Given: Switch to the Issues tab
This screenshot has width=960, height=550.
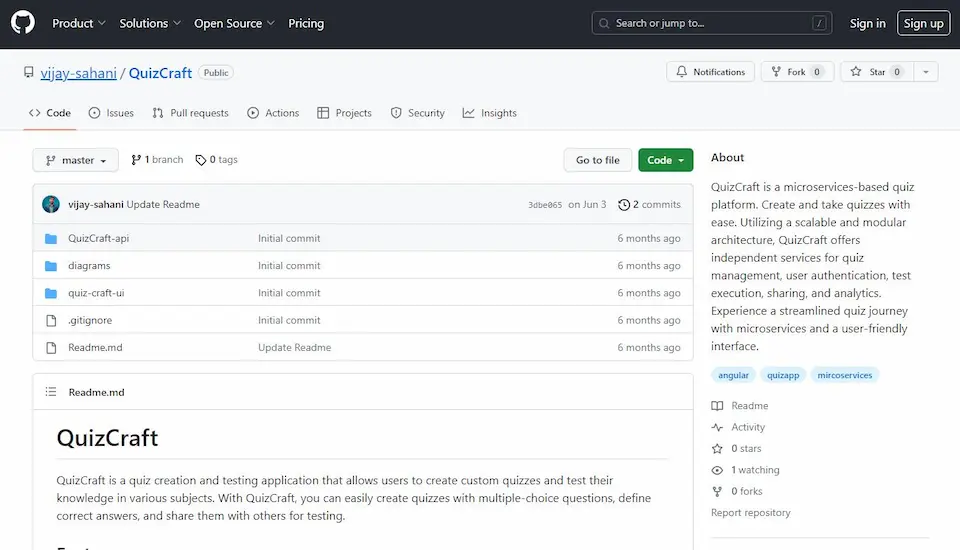Looking at the screenshot, I should [x=111, y=113].
